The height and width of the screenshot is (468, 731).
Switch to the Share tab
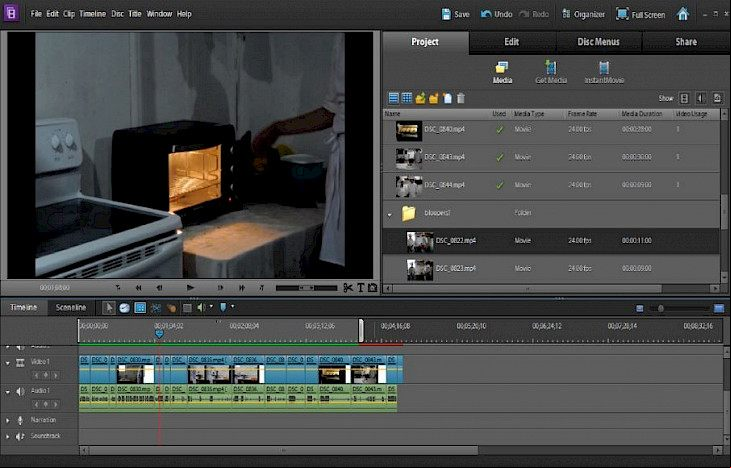(686, 42)
